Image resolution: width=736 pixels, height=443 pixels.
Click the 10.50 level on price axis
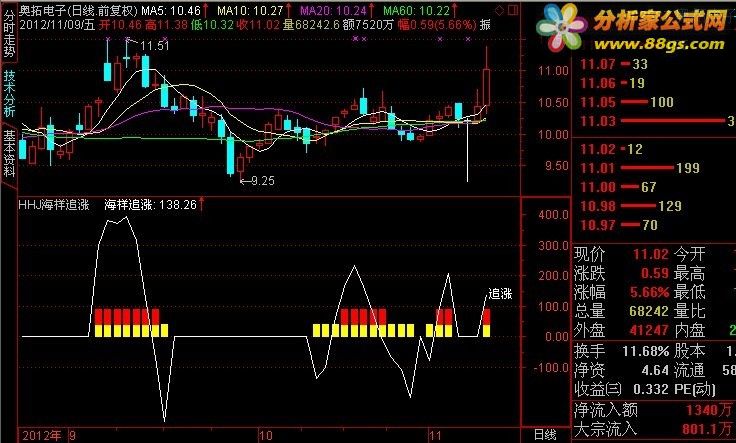(x=553, y=103)
